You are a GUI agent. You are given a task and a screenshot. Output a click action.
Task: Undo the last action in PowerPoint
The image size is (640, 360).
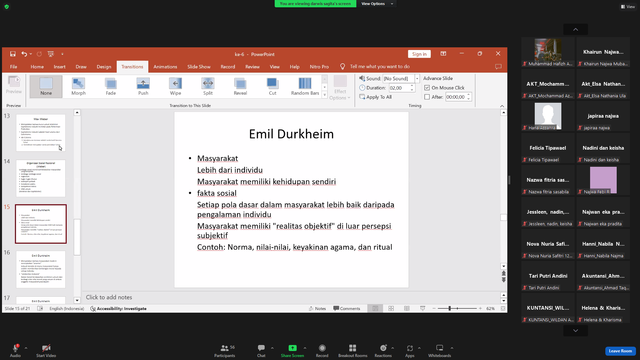click(x=24, y=54)
